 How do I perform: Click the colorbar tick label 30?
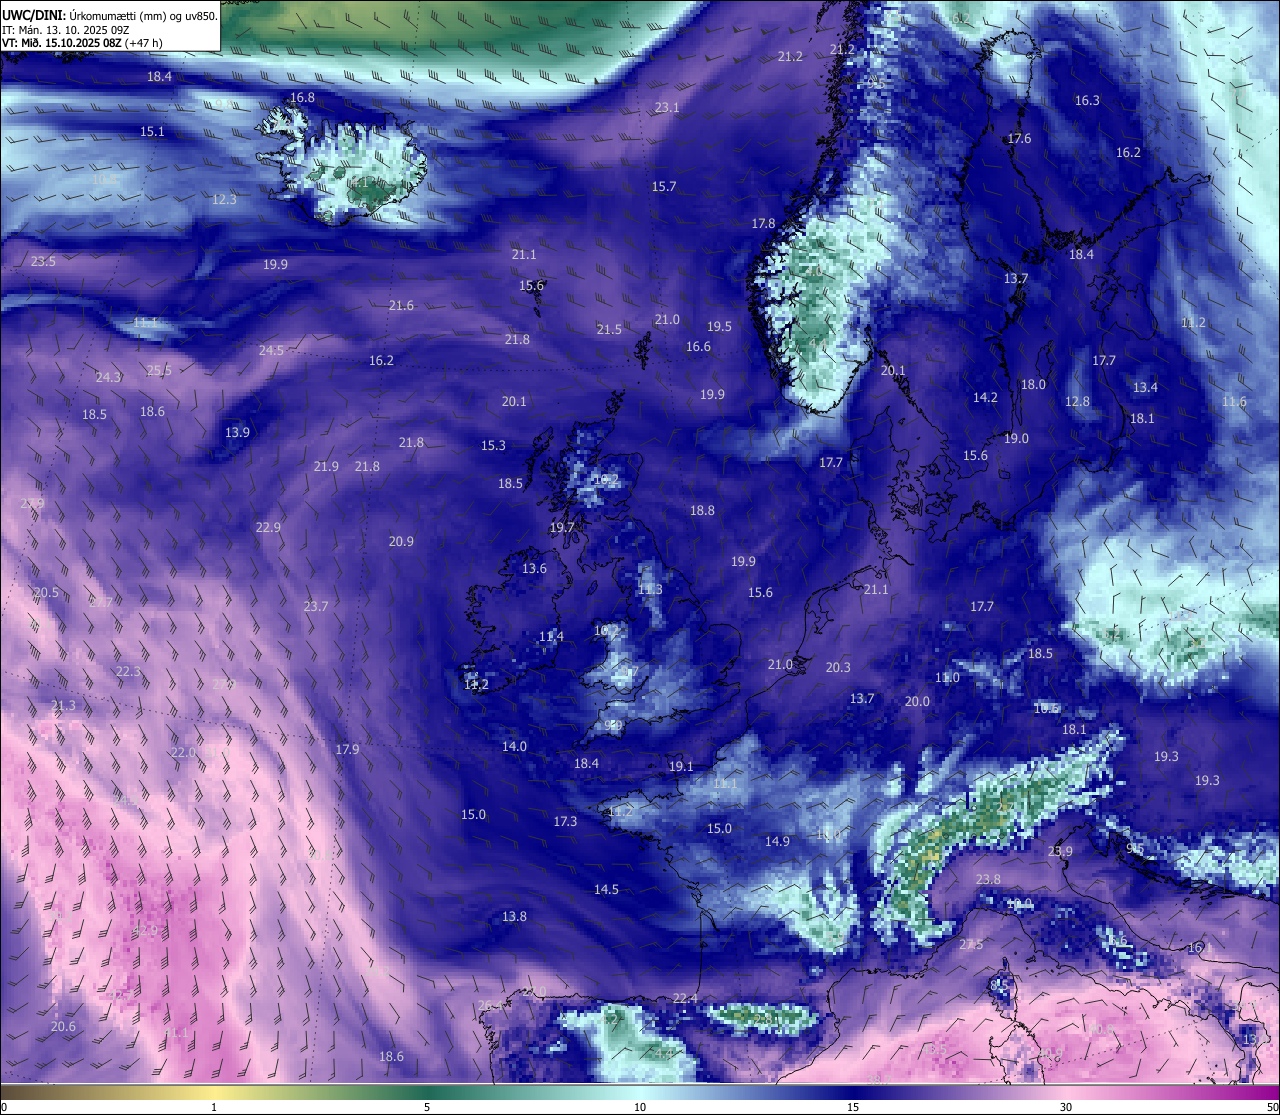[1066, 1107]
